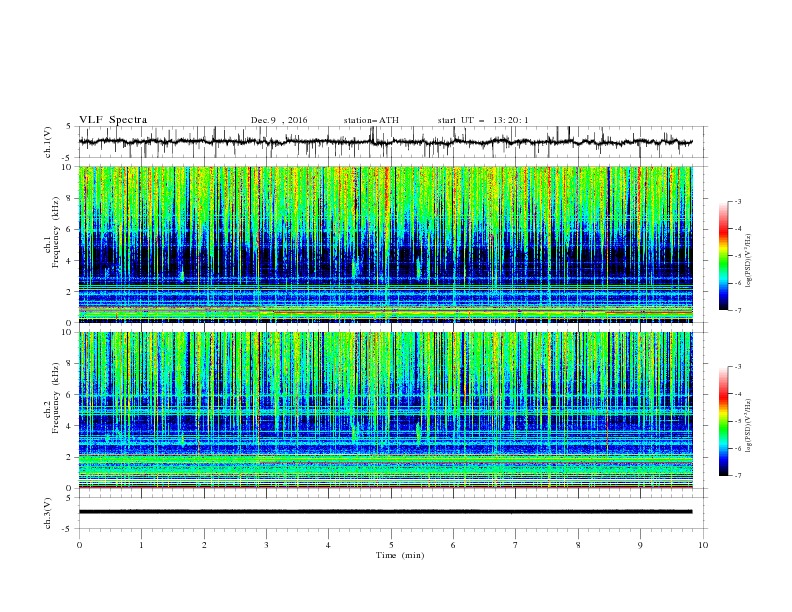Click the ch.1 voltage waveform trace panel

click(393, 142)
